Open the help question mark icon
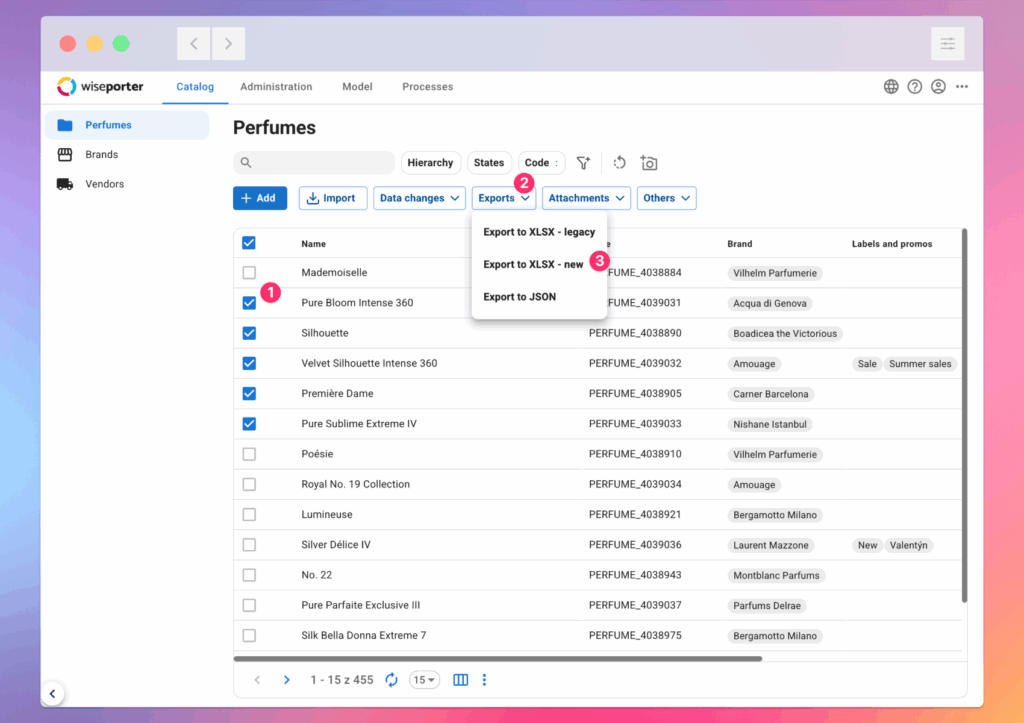Image resolution: width=1024 pixels, height=723 pixels. tap(914, 86)
